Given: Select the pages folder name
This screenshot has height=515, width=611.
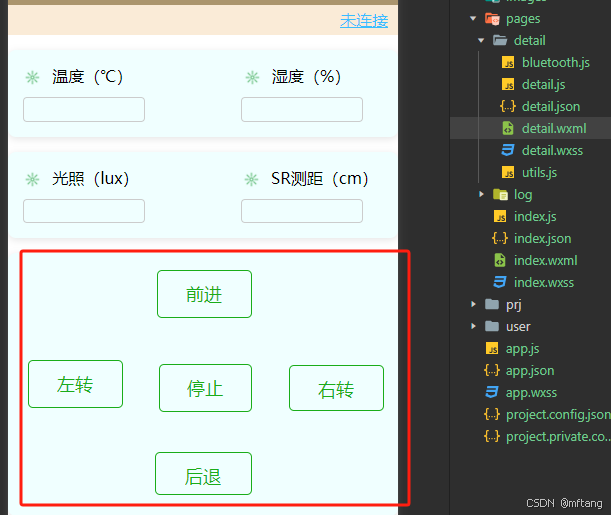Looking at the screenshot, I should click(x=523, y=19).
